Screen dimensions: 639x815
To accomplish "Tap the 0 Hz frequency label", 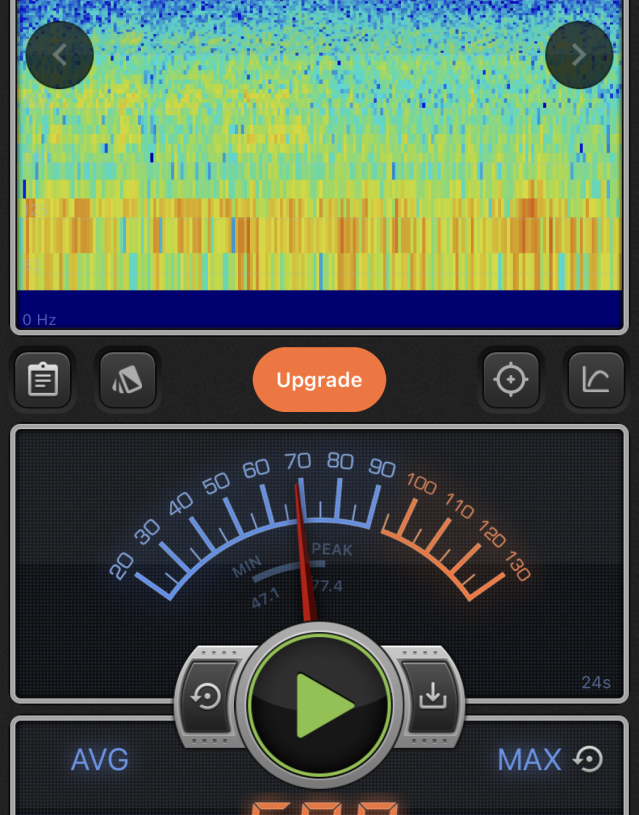I will click(40, 320).
